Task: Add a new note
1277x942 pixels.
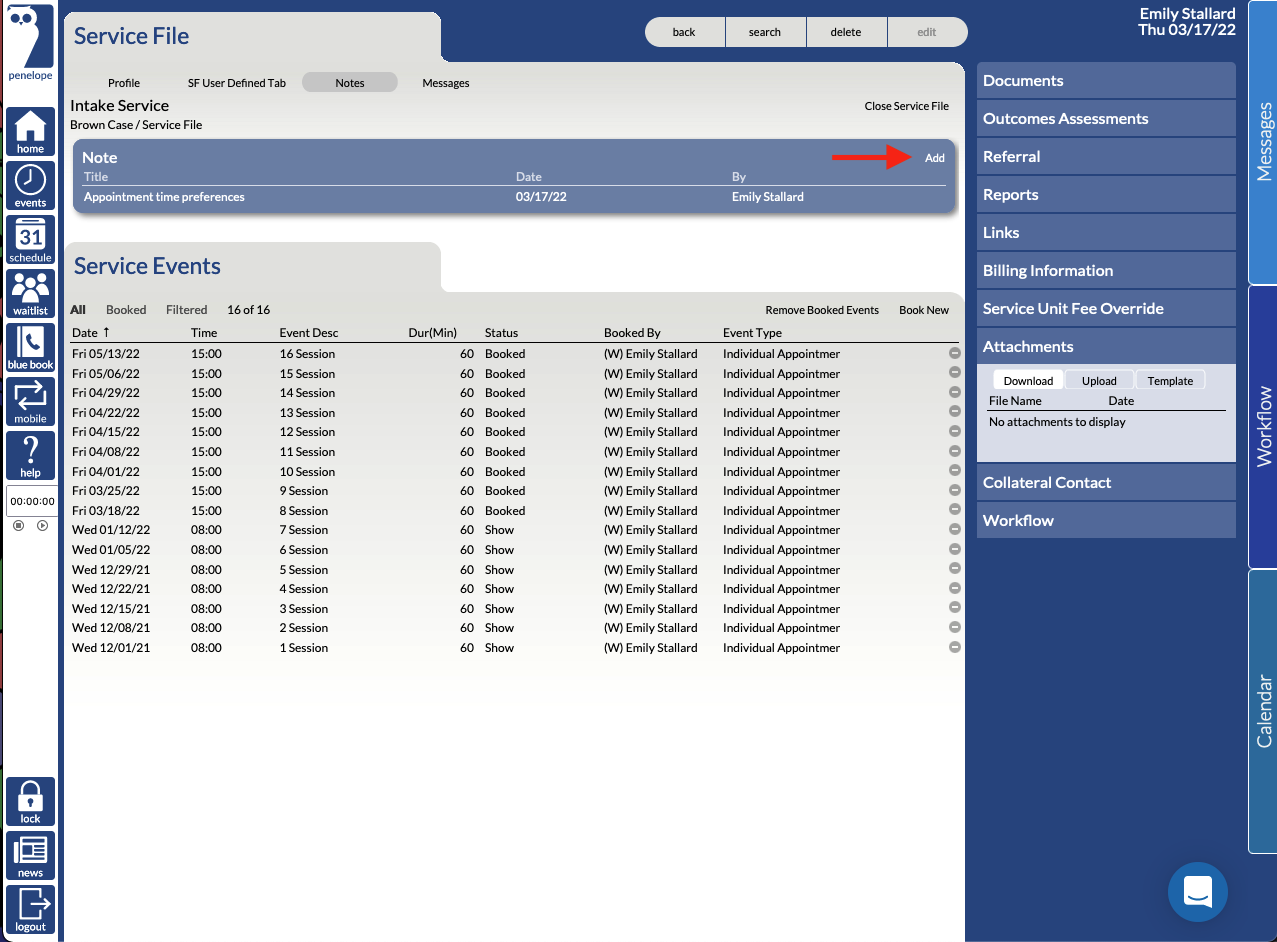Action: click(x=935, y=158)
